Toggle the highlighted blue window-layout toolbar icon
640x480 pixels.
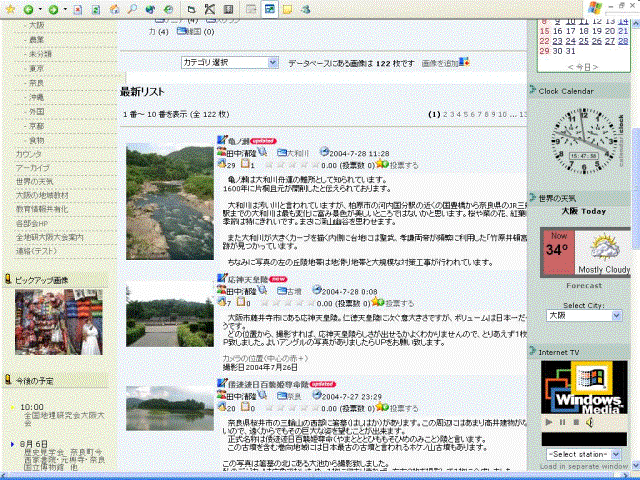tap(269, 9)
